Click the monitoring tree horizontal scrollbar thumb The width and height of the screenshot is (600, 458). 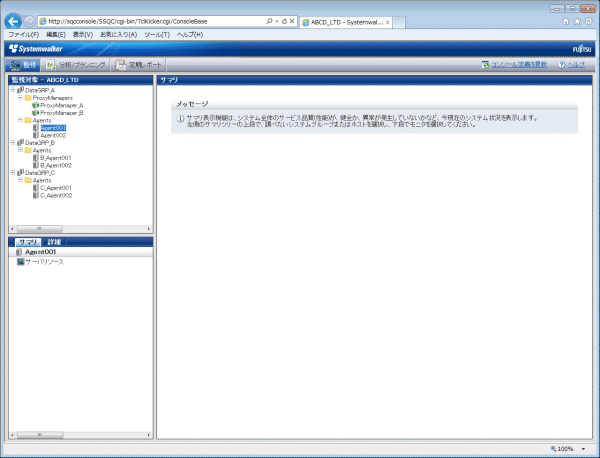click(39, 229)
